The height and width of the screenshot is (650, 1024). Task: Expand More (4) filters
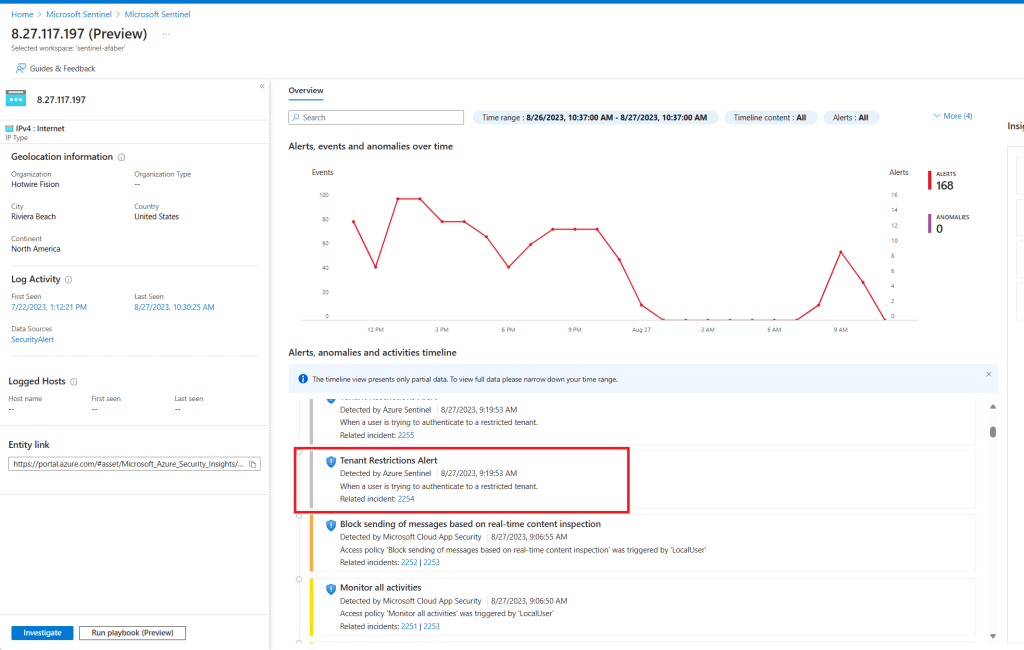click(x=951, y=116)
